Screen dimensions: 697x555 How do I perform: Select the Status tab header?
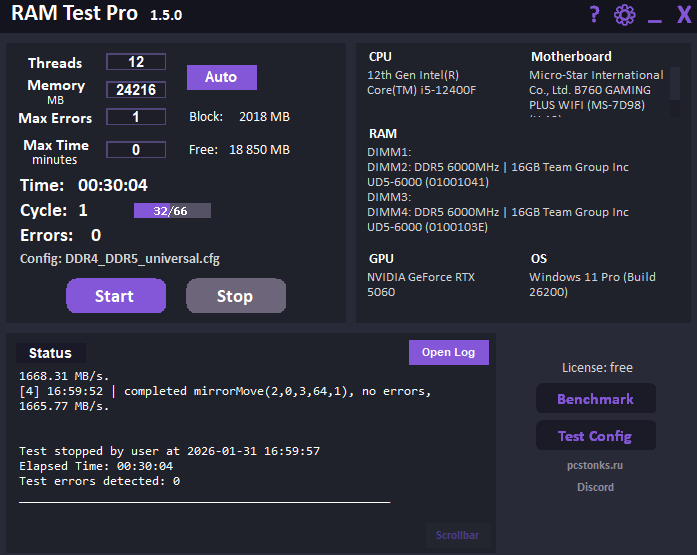(50, 353)
